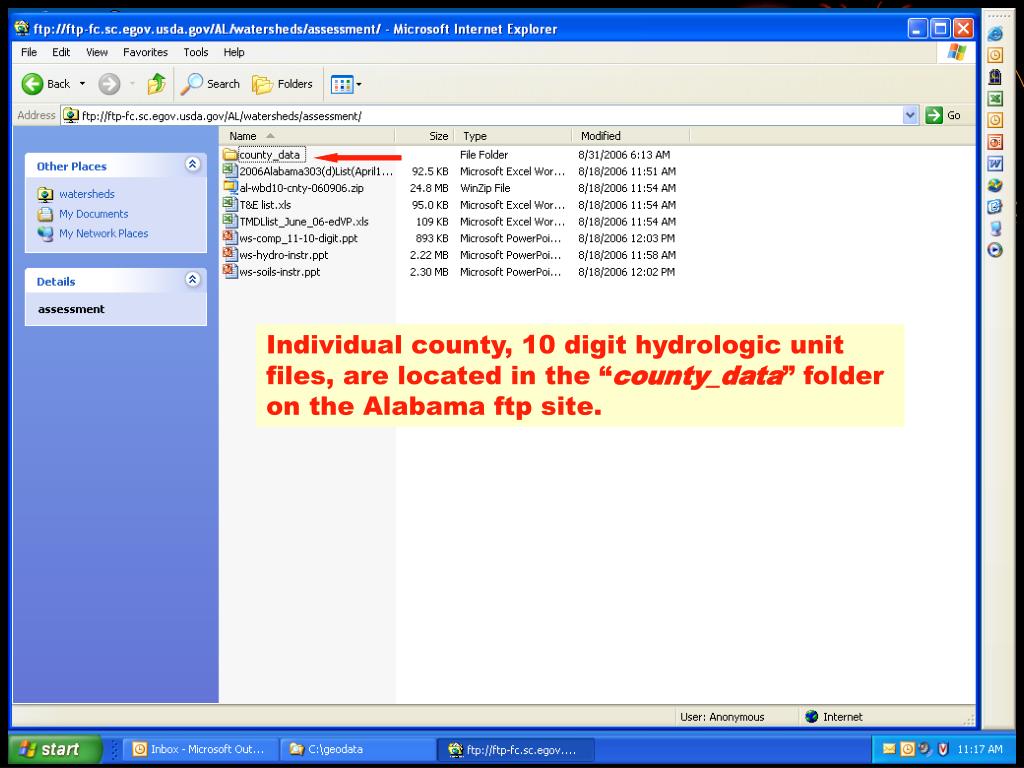
Task: Click the county_data folder name
Action: tap(270, 155)
